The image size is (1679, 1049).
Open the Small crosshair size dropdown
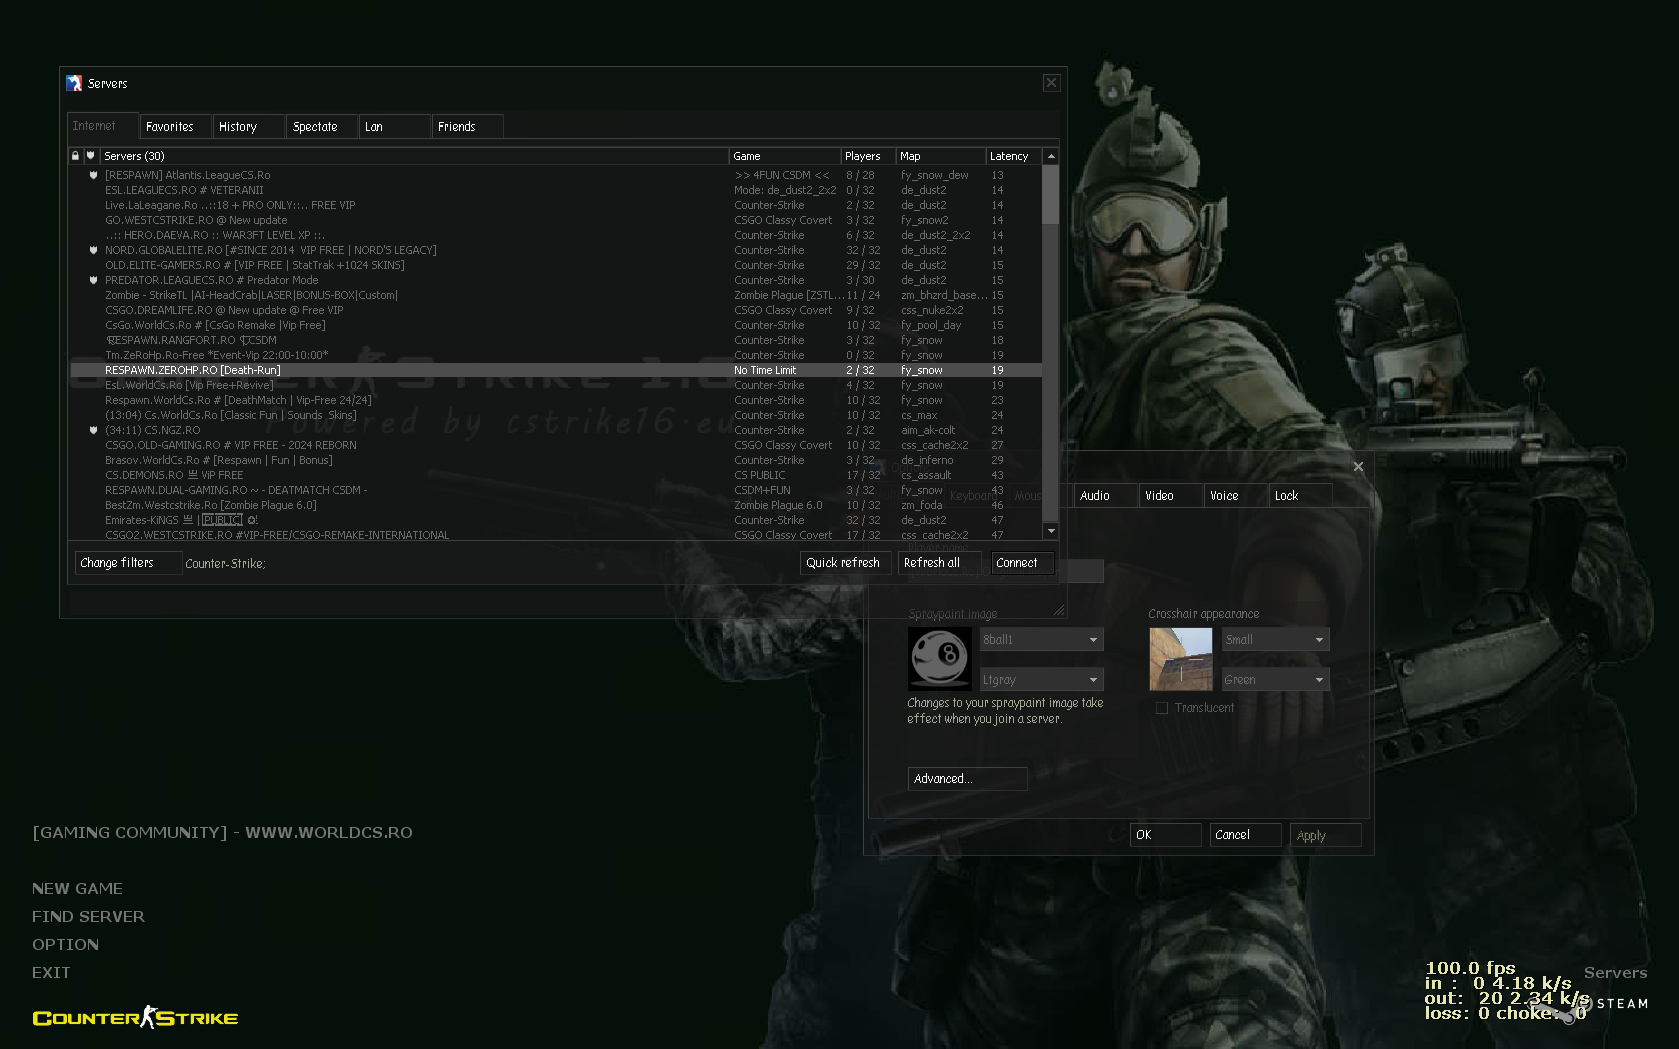[x=1275, y=640]
